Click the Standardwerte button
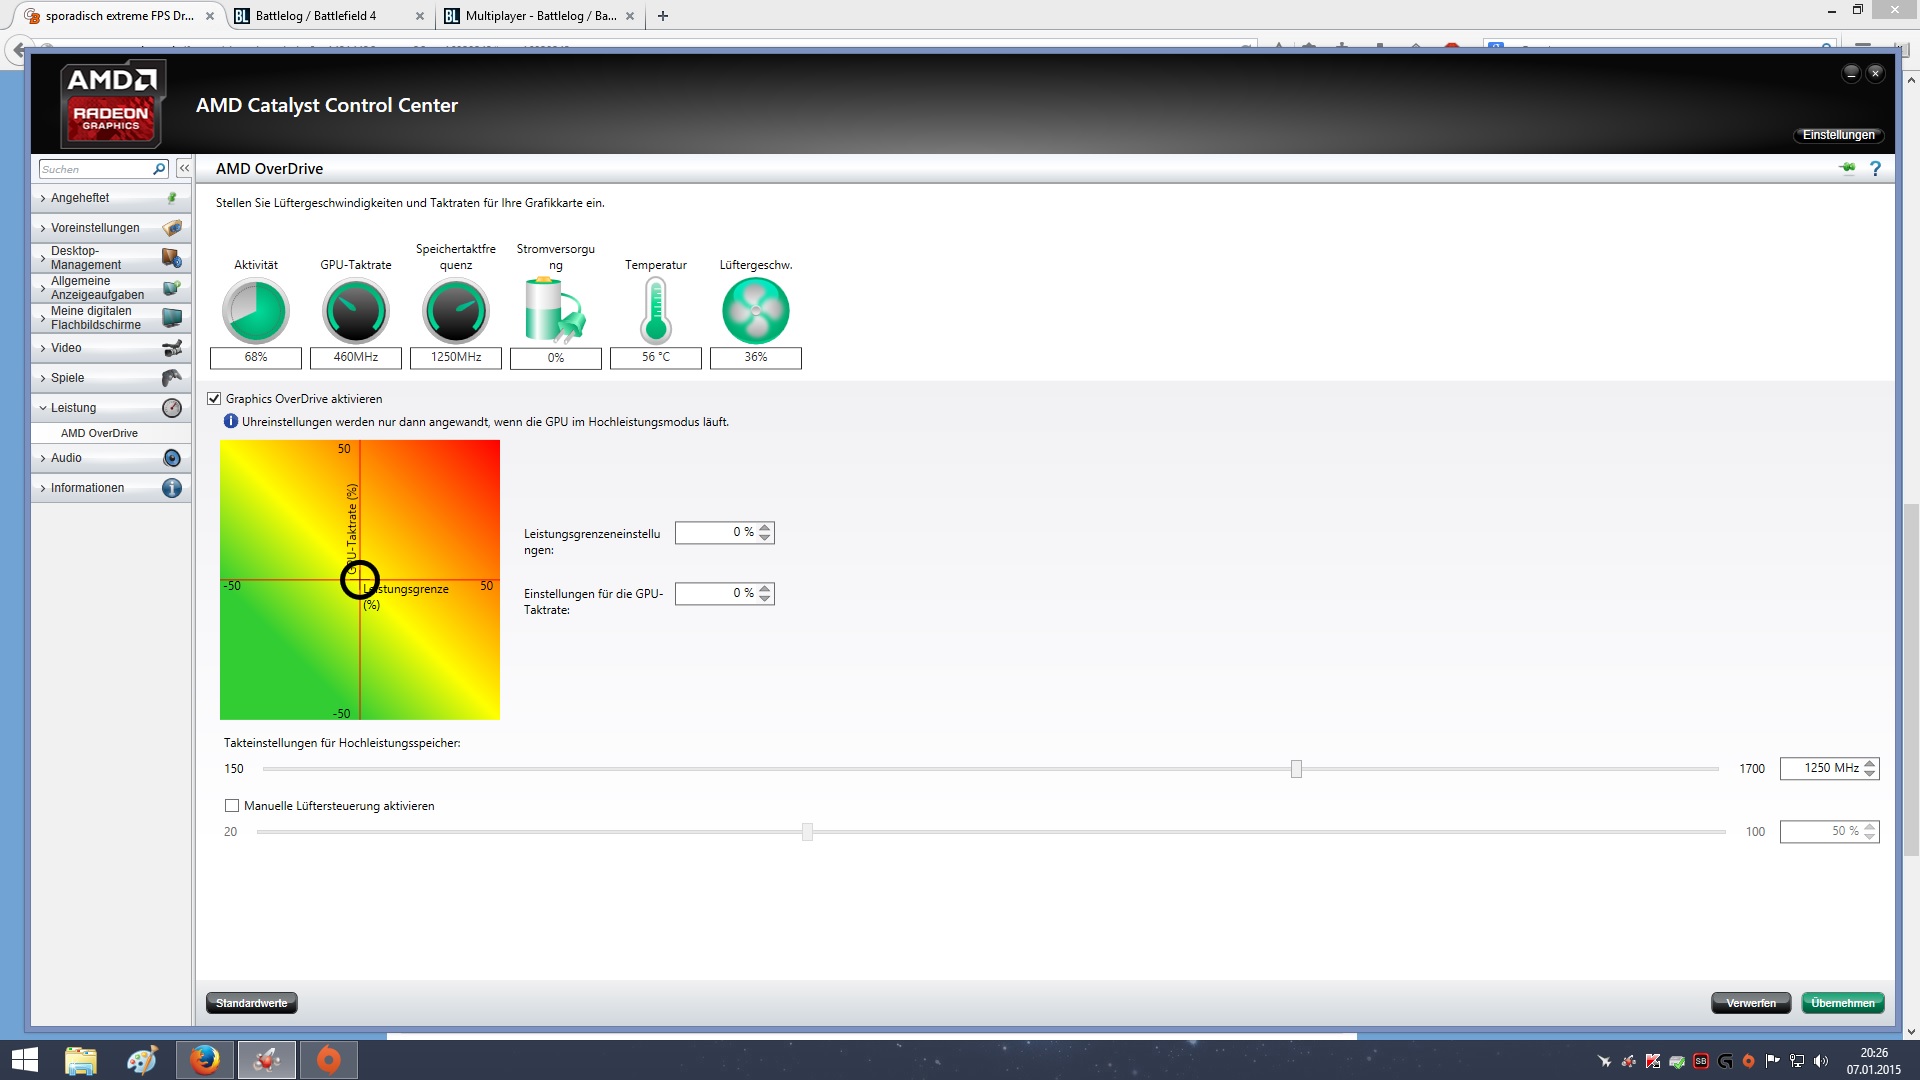Screen dimensions: 1920x1080 [x=251, y=1003]
